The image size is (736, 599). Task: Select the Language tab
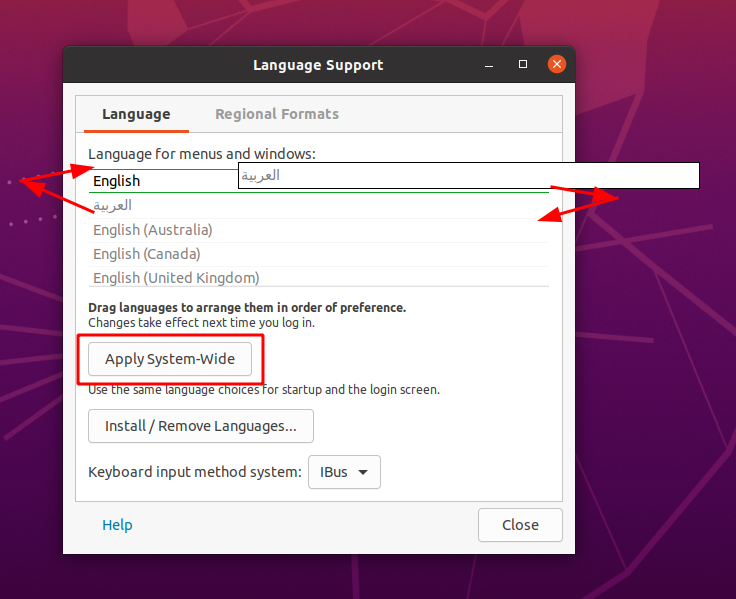tap(136, 114)
